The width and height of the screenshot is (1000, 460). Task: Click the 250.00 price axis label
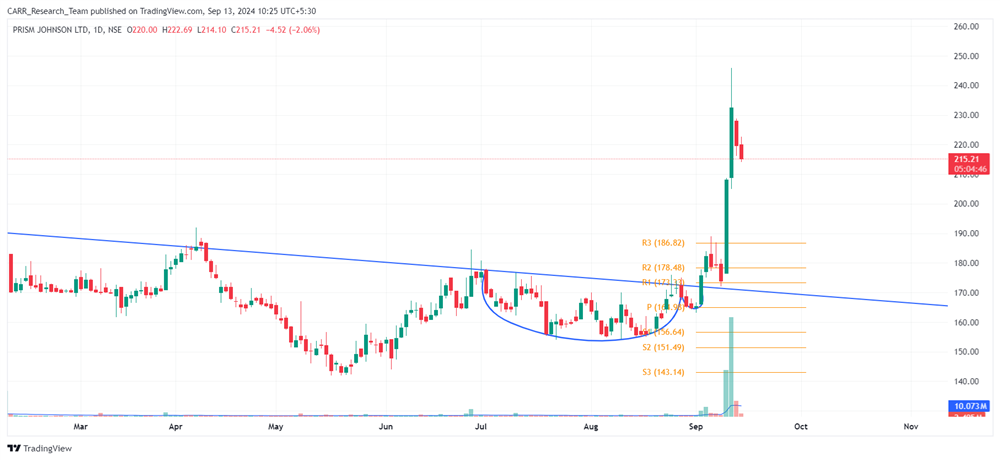tap(966, 56)
